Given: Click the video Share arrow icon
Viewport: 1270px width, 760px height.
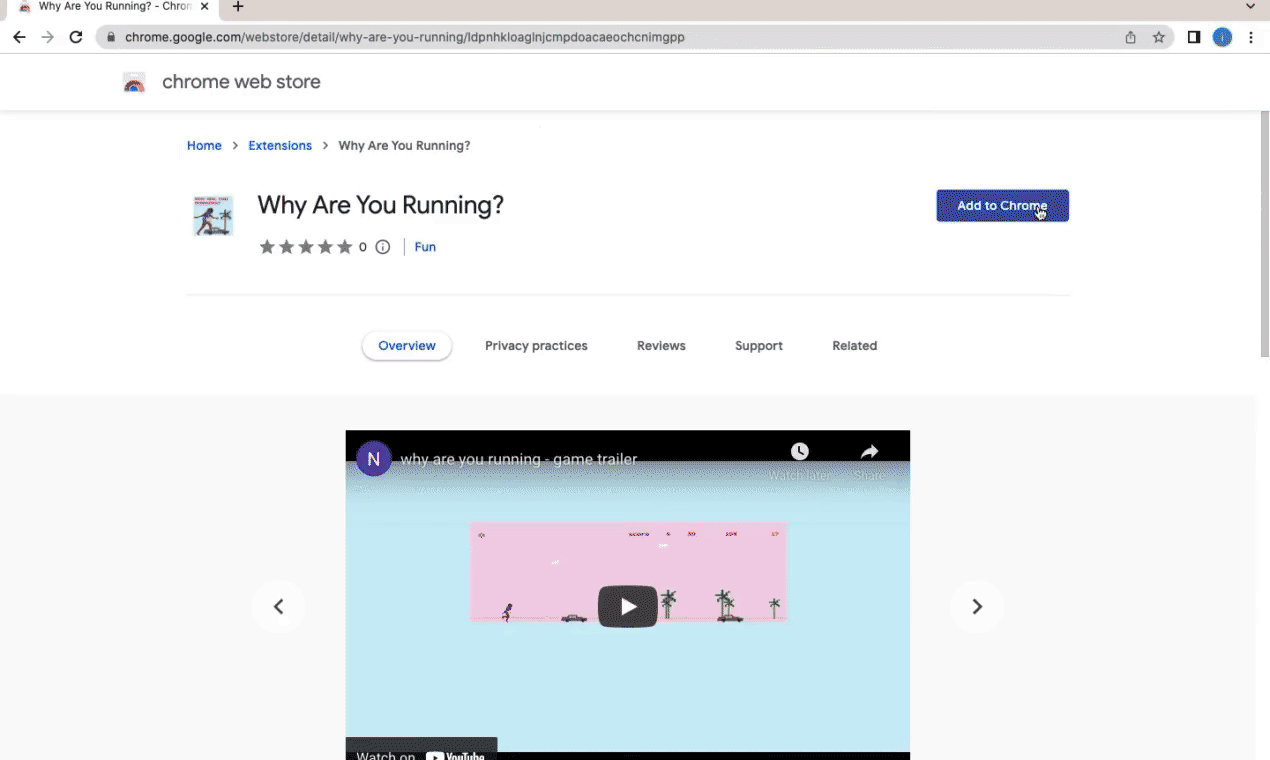Looking at the screenshot, I should tap(870, 452).
